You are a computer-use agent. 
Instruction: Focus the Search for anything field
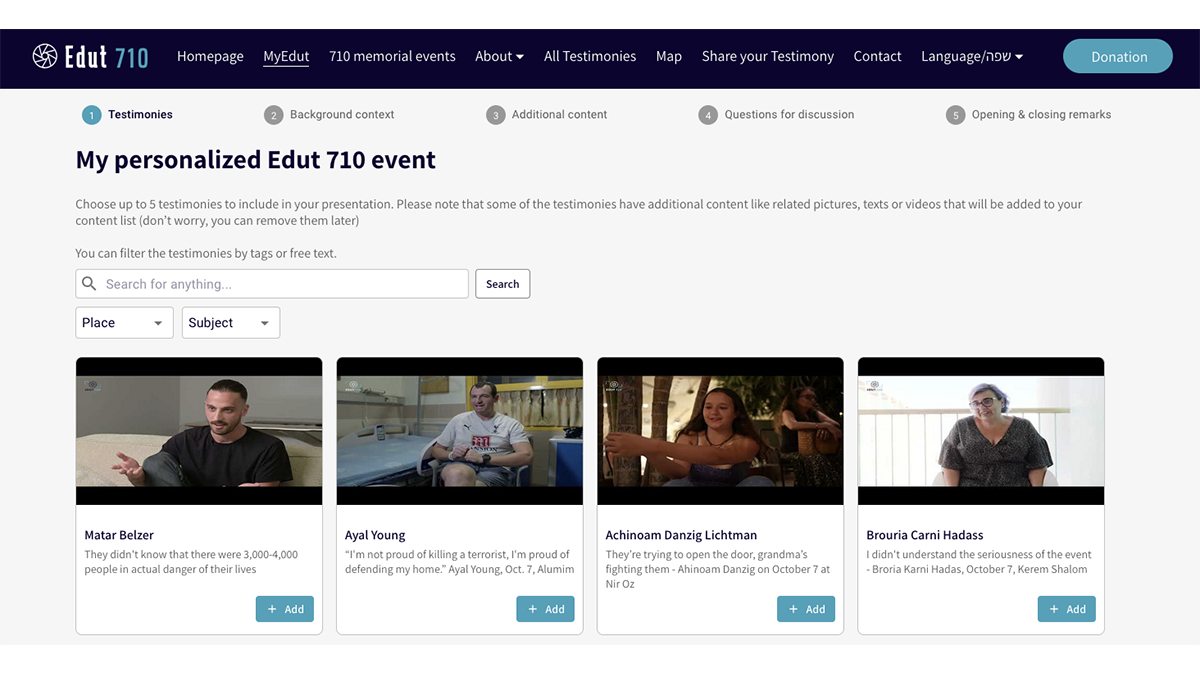pos(272,284)
